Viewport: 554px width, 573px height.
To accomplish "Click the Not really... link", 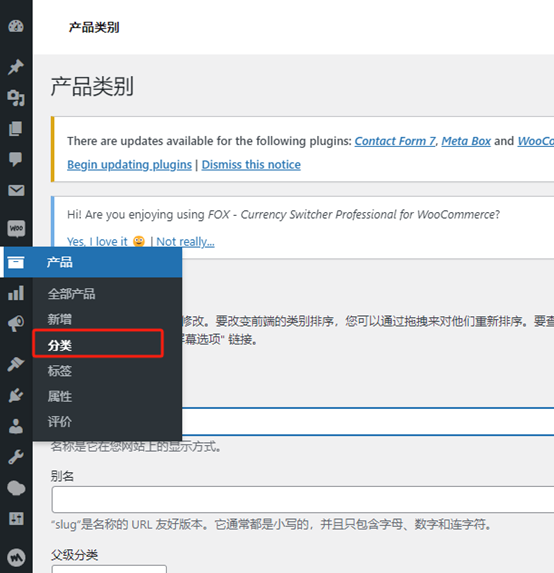I will tap(185, 242).
